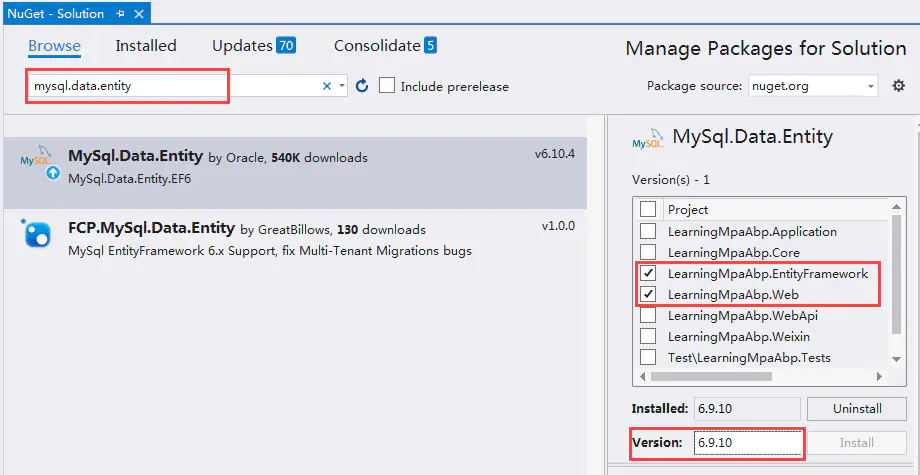Uncheck LearningMpaAbp.Web project
Image resolution: width=920 pixels, height=475 pixels.
pos(648,294)
